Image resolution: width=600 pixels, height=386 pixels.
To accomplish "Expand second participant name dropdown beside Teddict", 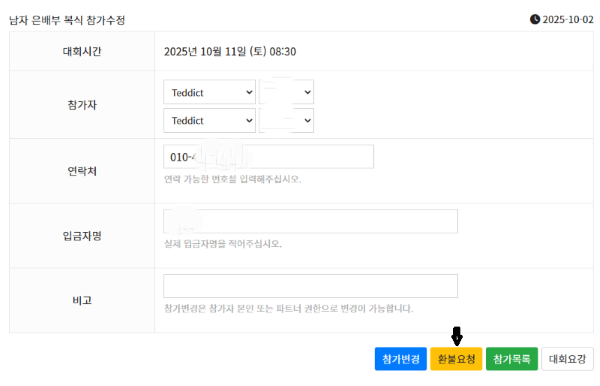I will [x=286, y=121].
